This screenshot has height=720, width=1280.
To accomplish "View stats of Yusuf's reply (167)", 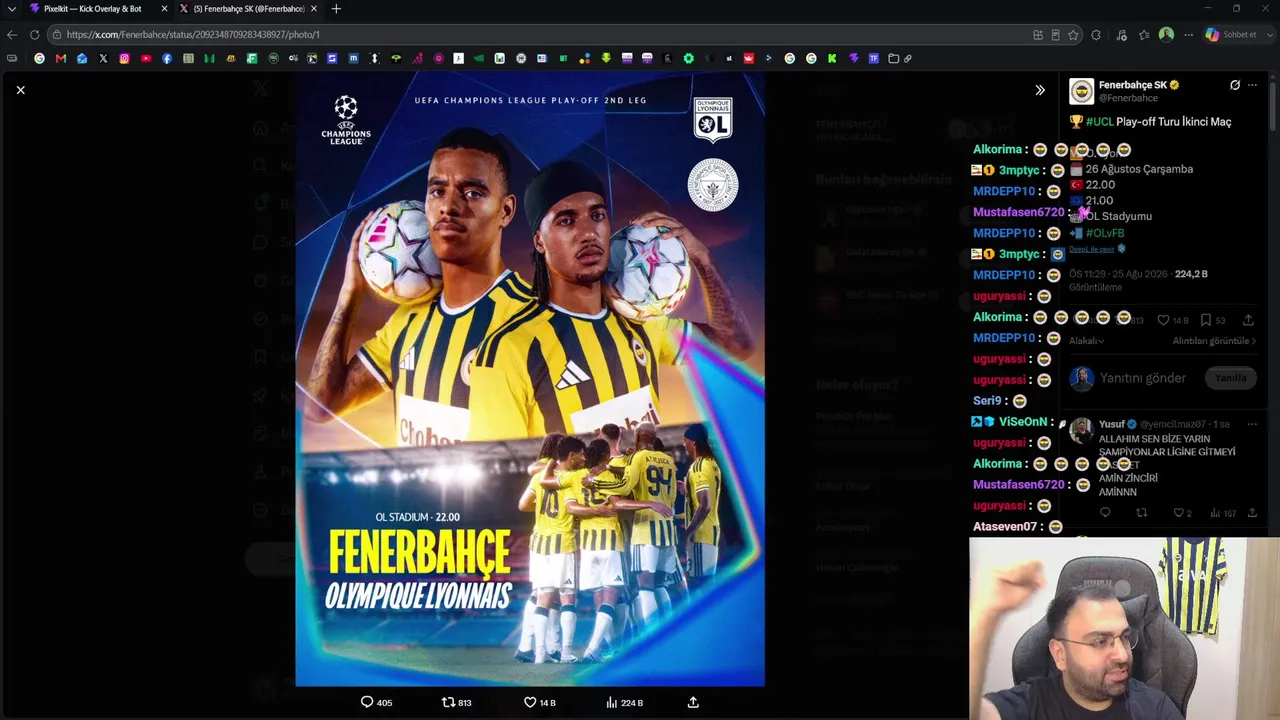I will click(1223, 513).
